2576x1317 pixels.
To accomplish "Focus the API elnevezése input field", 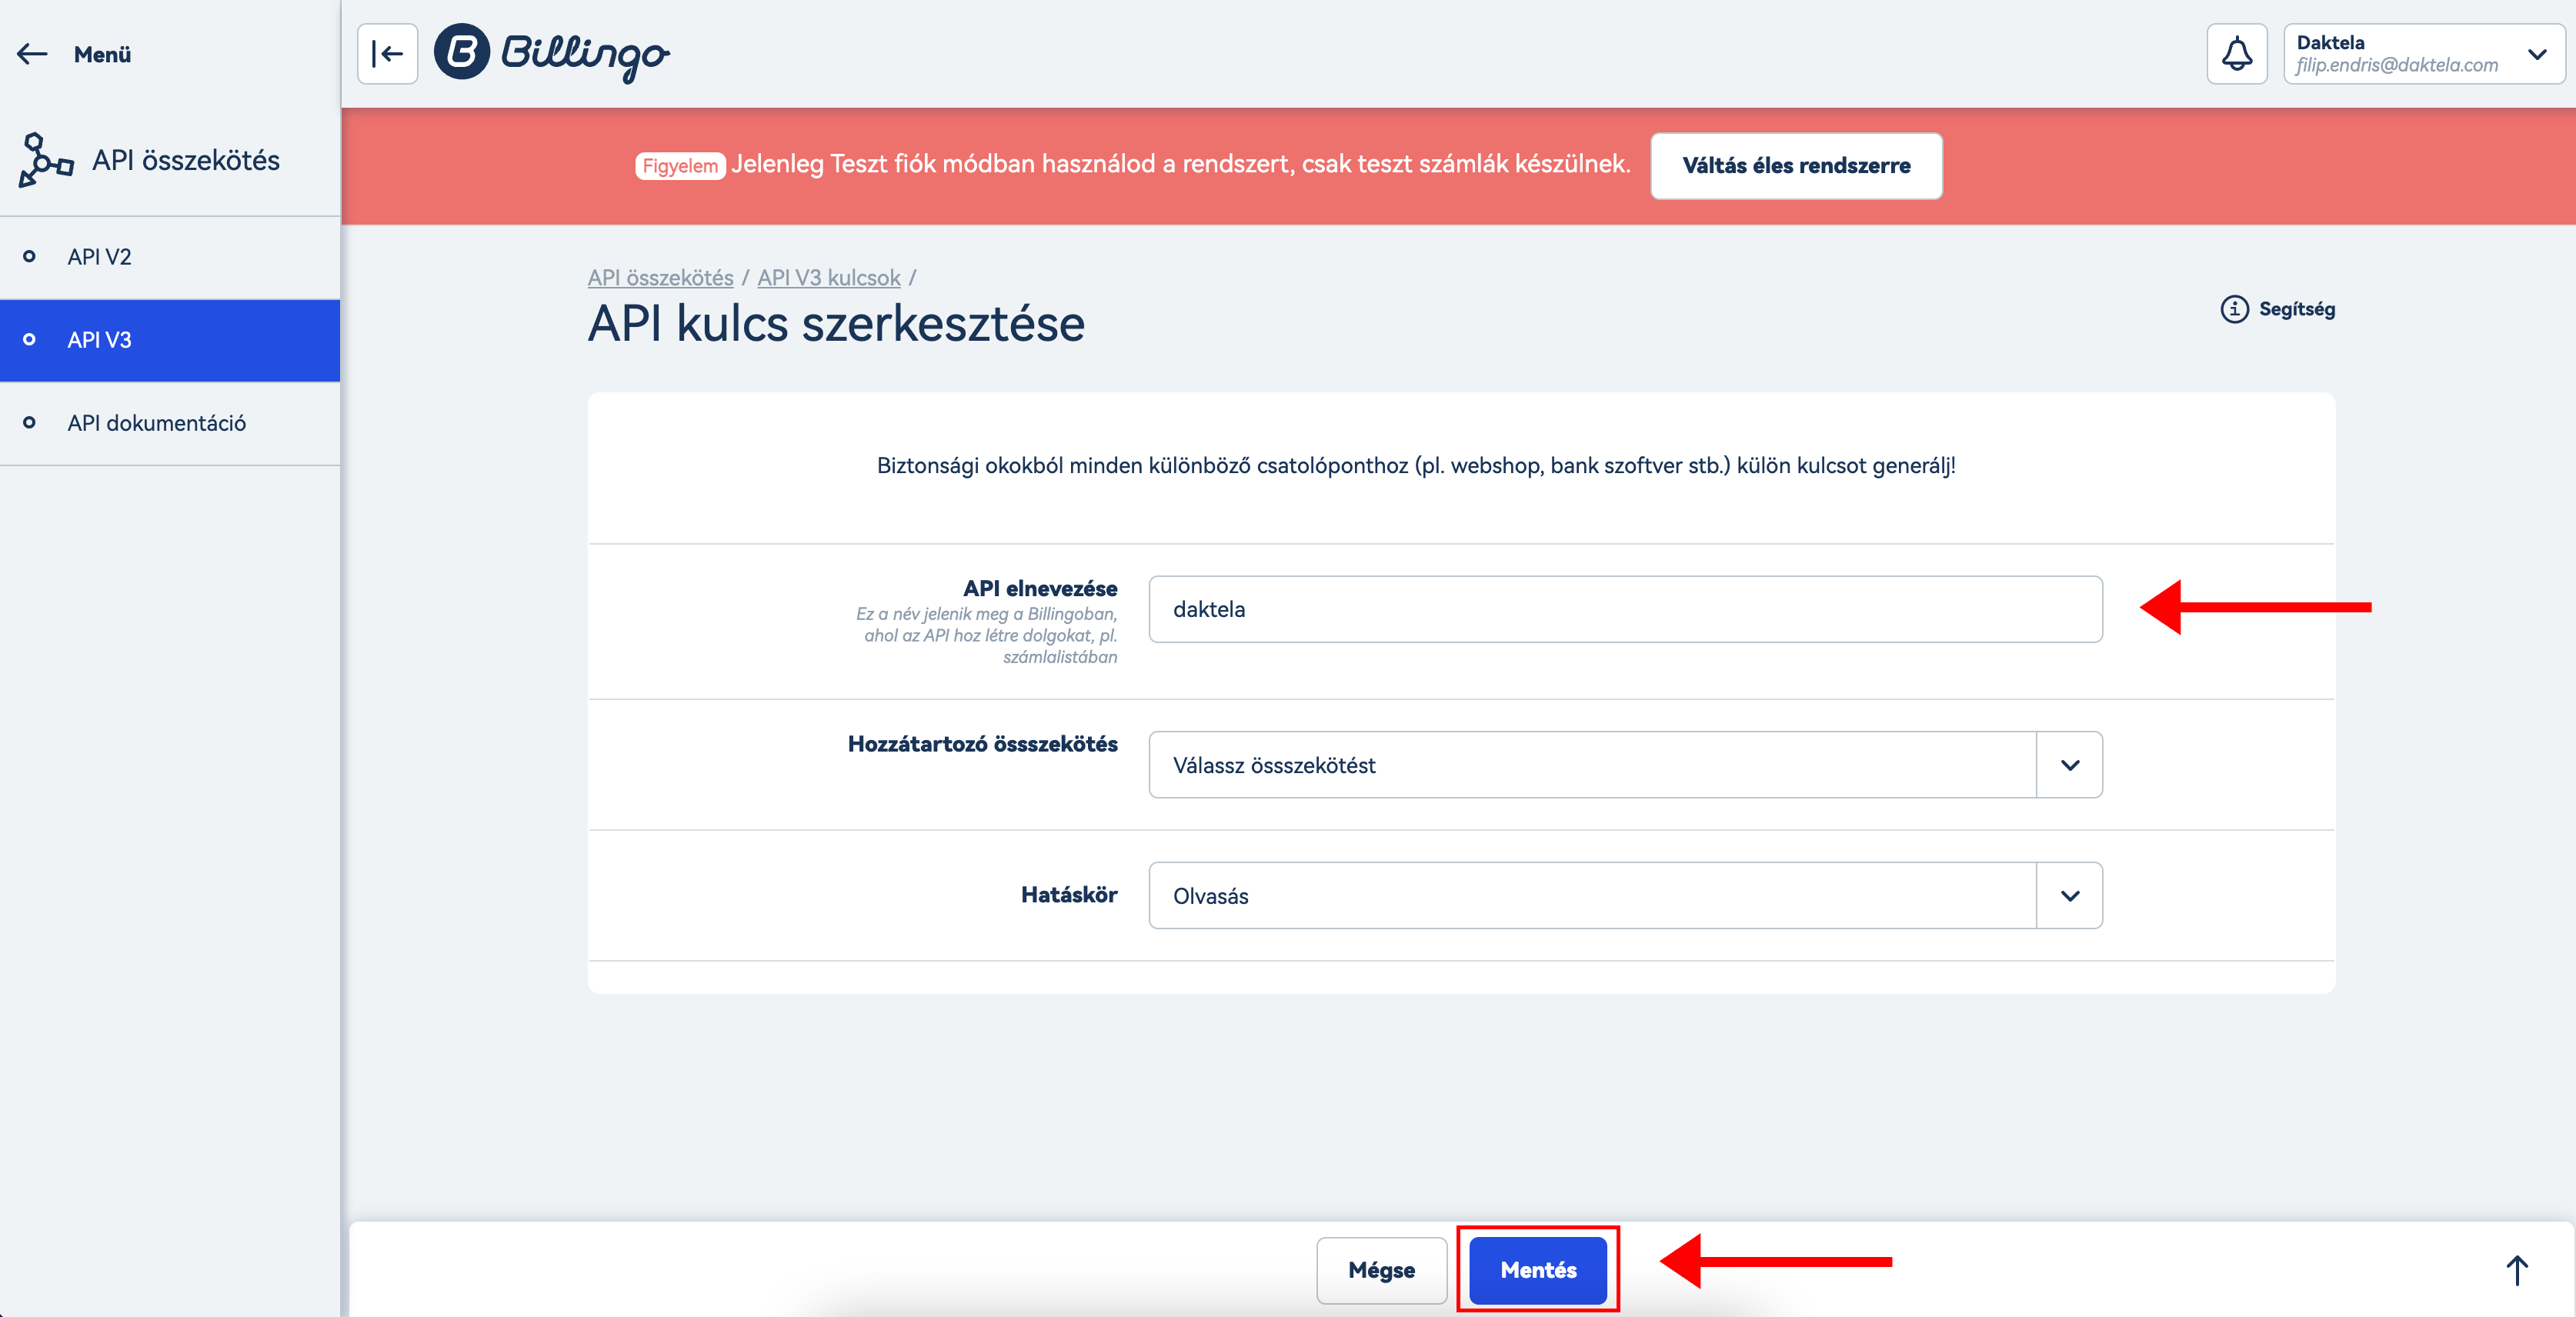I will [x=1624, y=609].
